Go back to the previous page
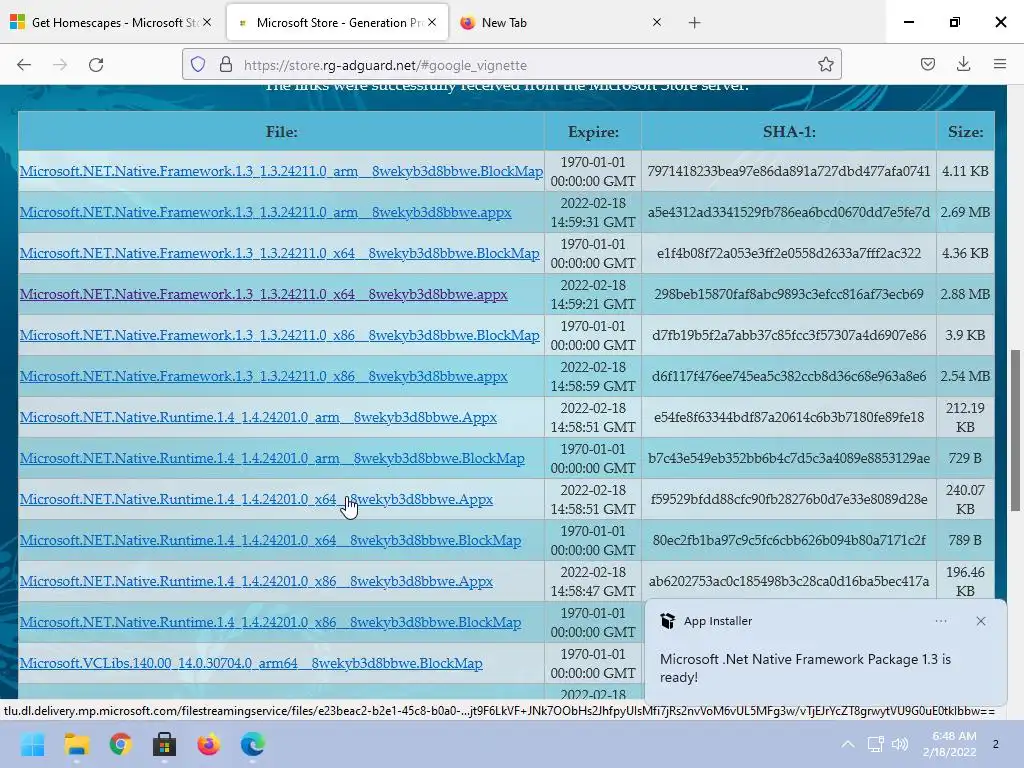This screenshot has height=768, width=1024. pyautogui.click(x=24, y=65)
